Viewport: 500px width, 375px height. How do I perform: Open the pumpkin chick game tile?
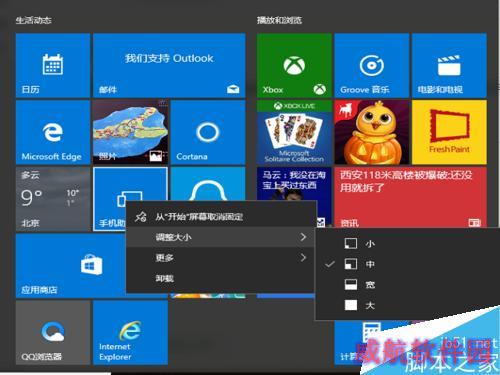(372, 132)
